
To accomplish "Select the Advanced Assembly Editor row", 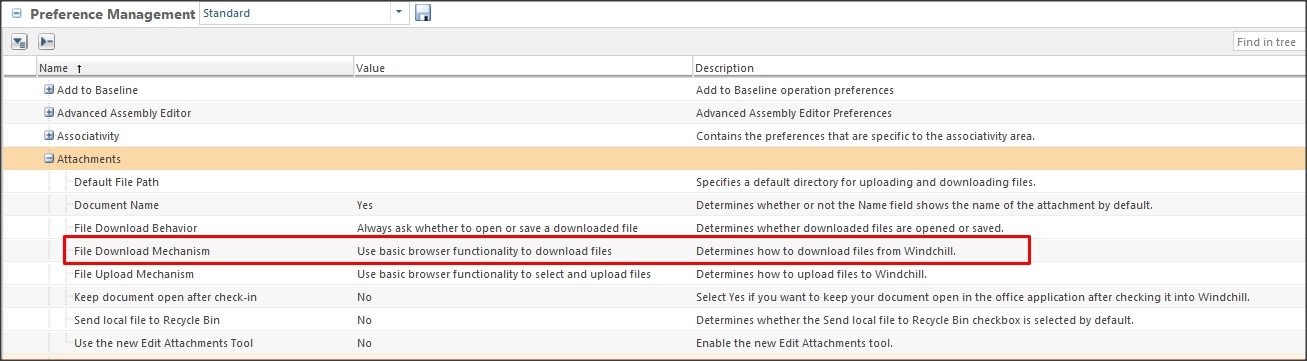I will (x=653, y=113).
